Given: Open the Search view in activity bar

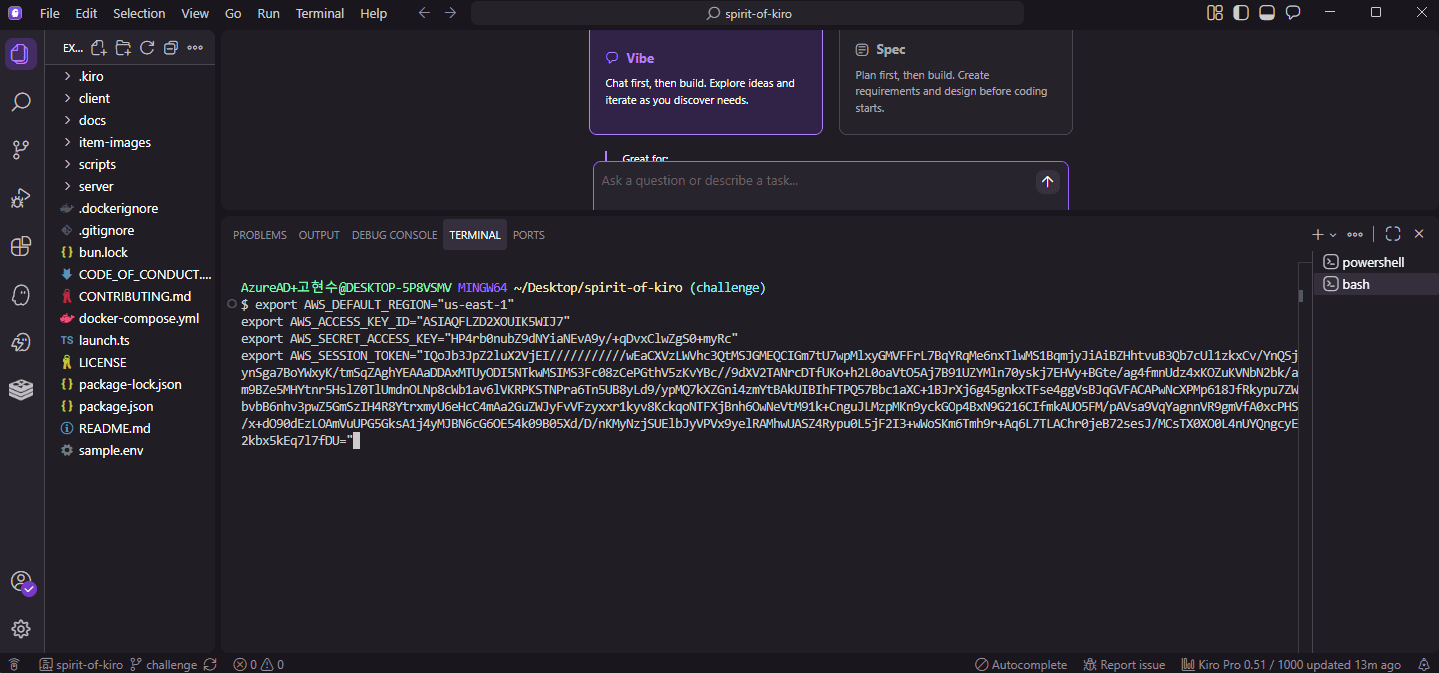Looking at the screenshot, I should coord(21,102).
